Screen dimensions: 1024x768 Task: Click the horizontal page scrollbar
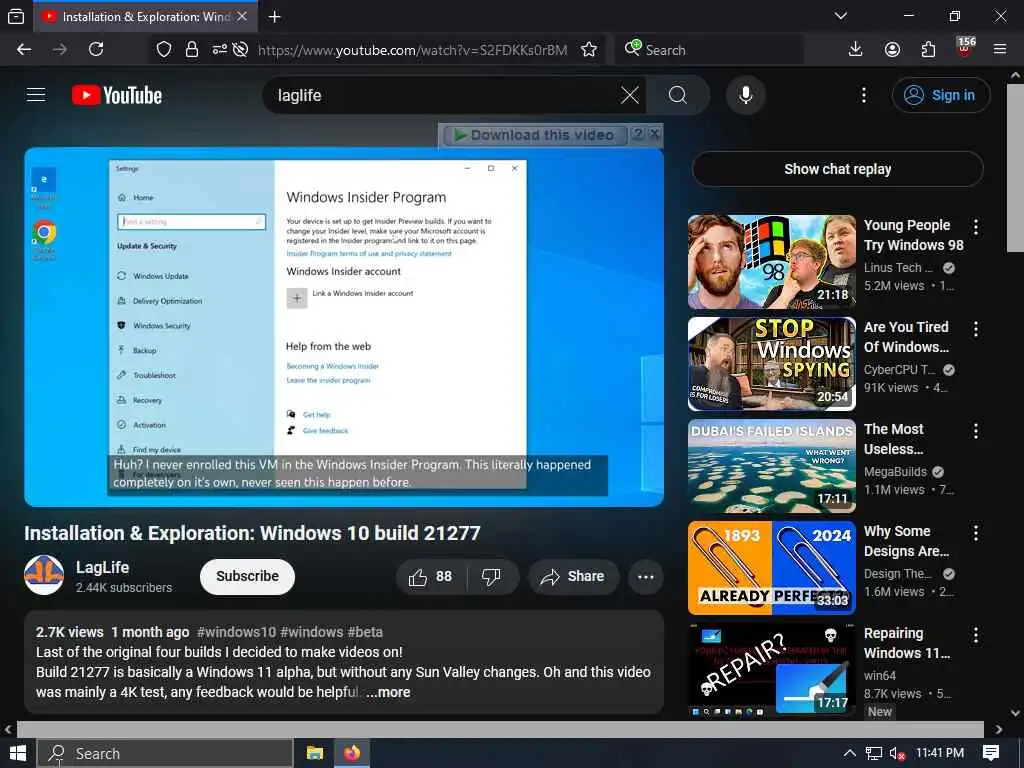(x=500, y=729)
